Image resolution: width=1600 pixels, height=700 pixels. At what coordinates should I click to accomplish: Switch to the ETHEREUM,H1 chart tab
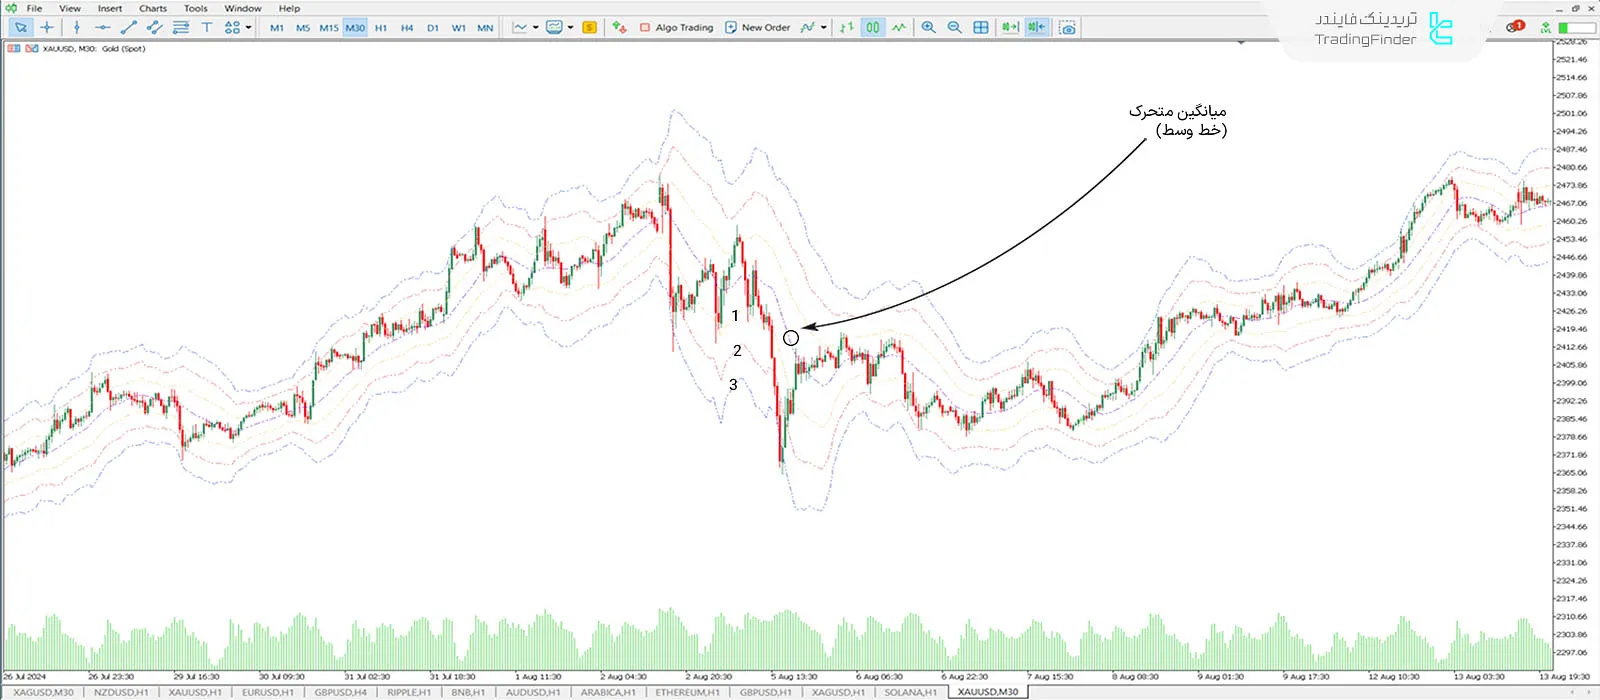pos(687,692)
